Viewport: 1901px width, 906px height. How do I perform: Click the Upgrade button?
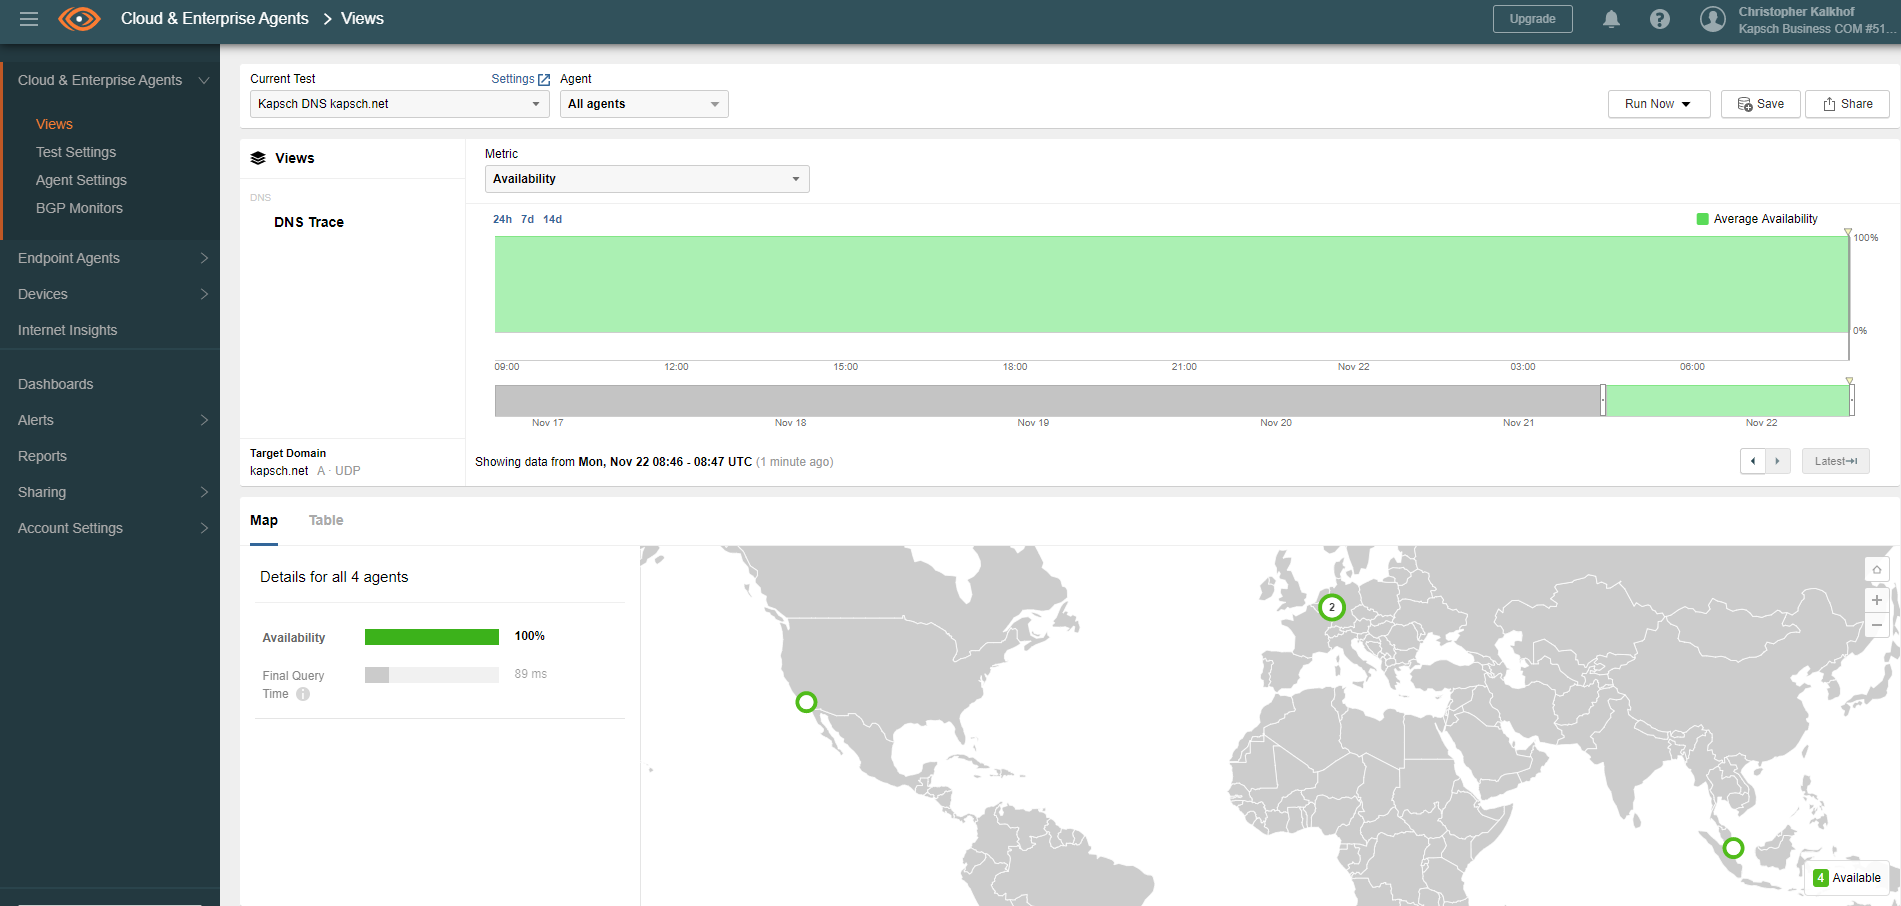pyautogui.click(x=1532, y=19)
